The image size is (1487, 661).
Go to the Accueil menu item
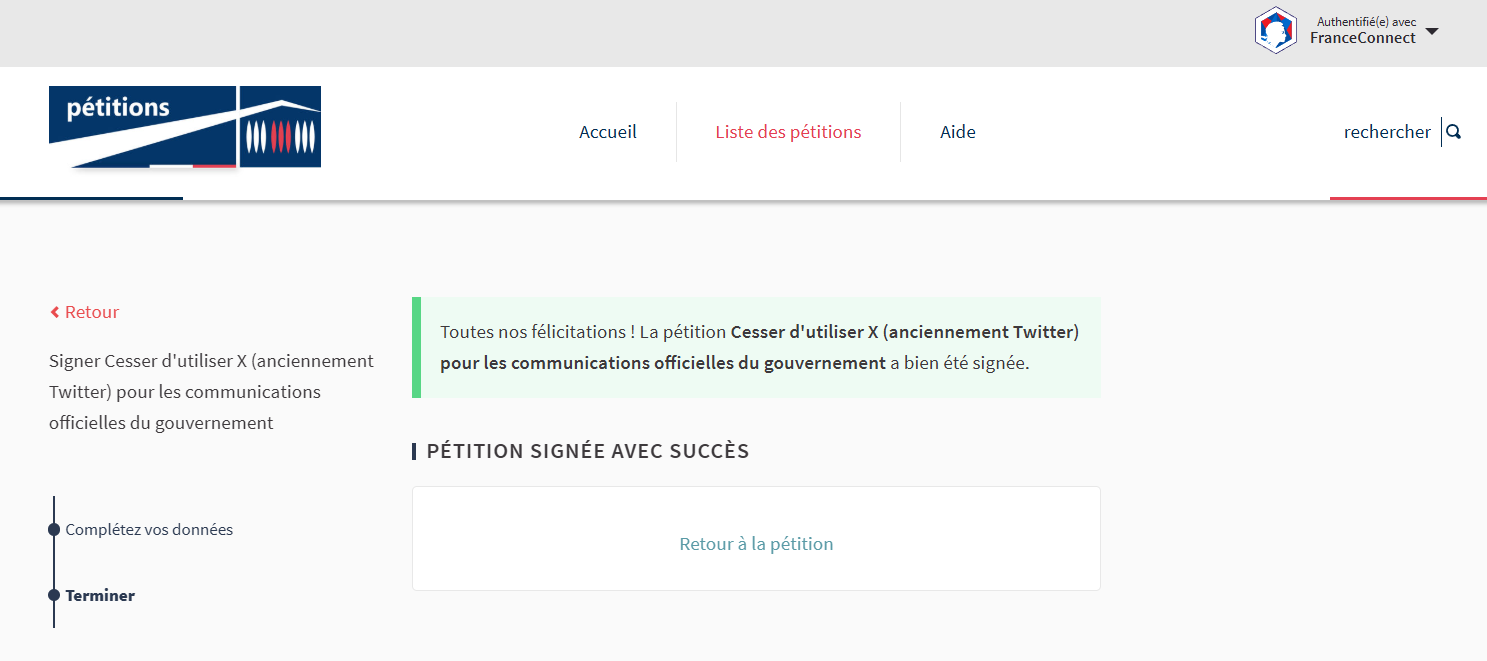coord(608,132)
